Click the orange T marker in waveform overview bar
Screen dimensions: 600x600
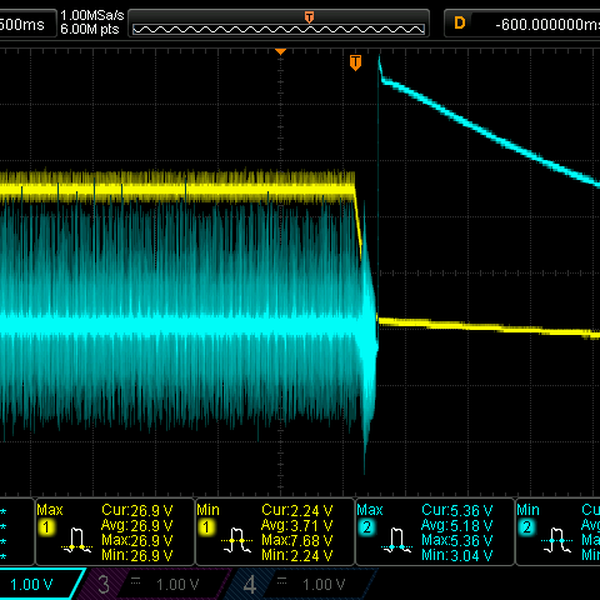click(x=309, y=18)
